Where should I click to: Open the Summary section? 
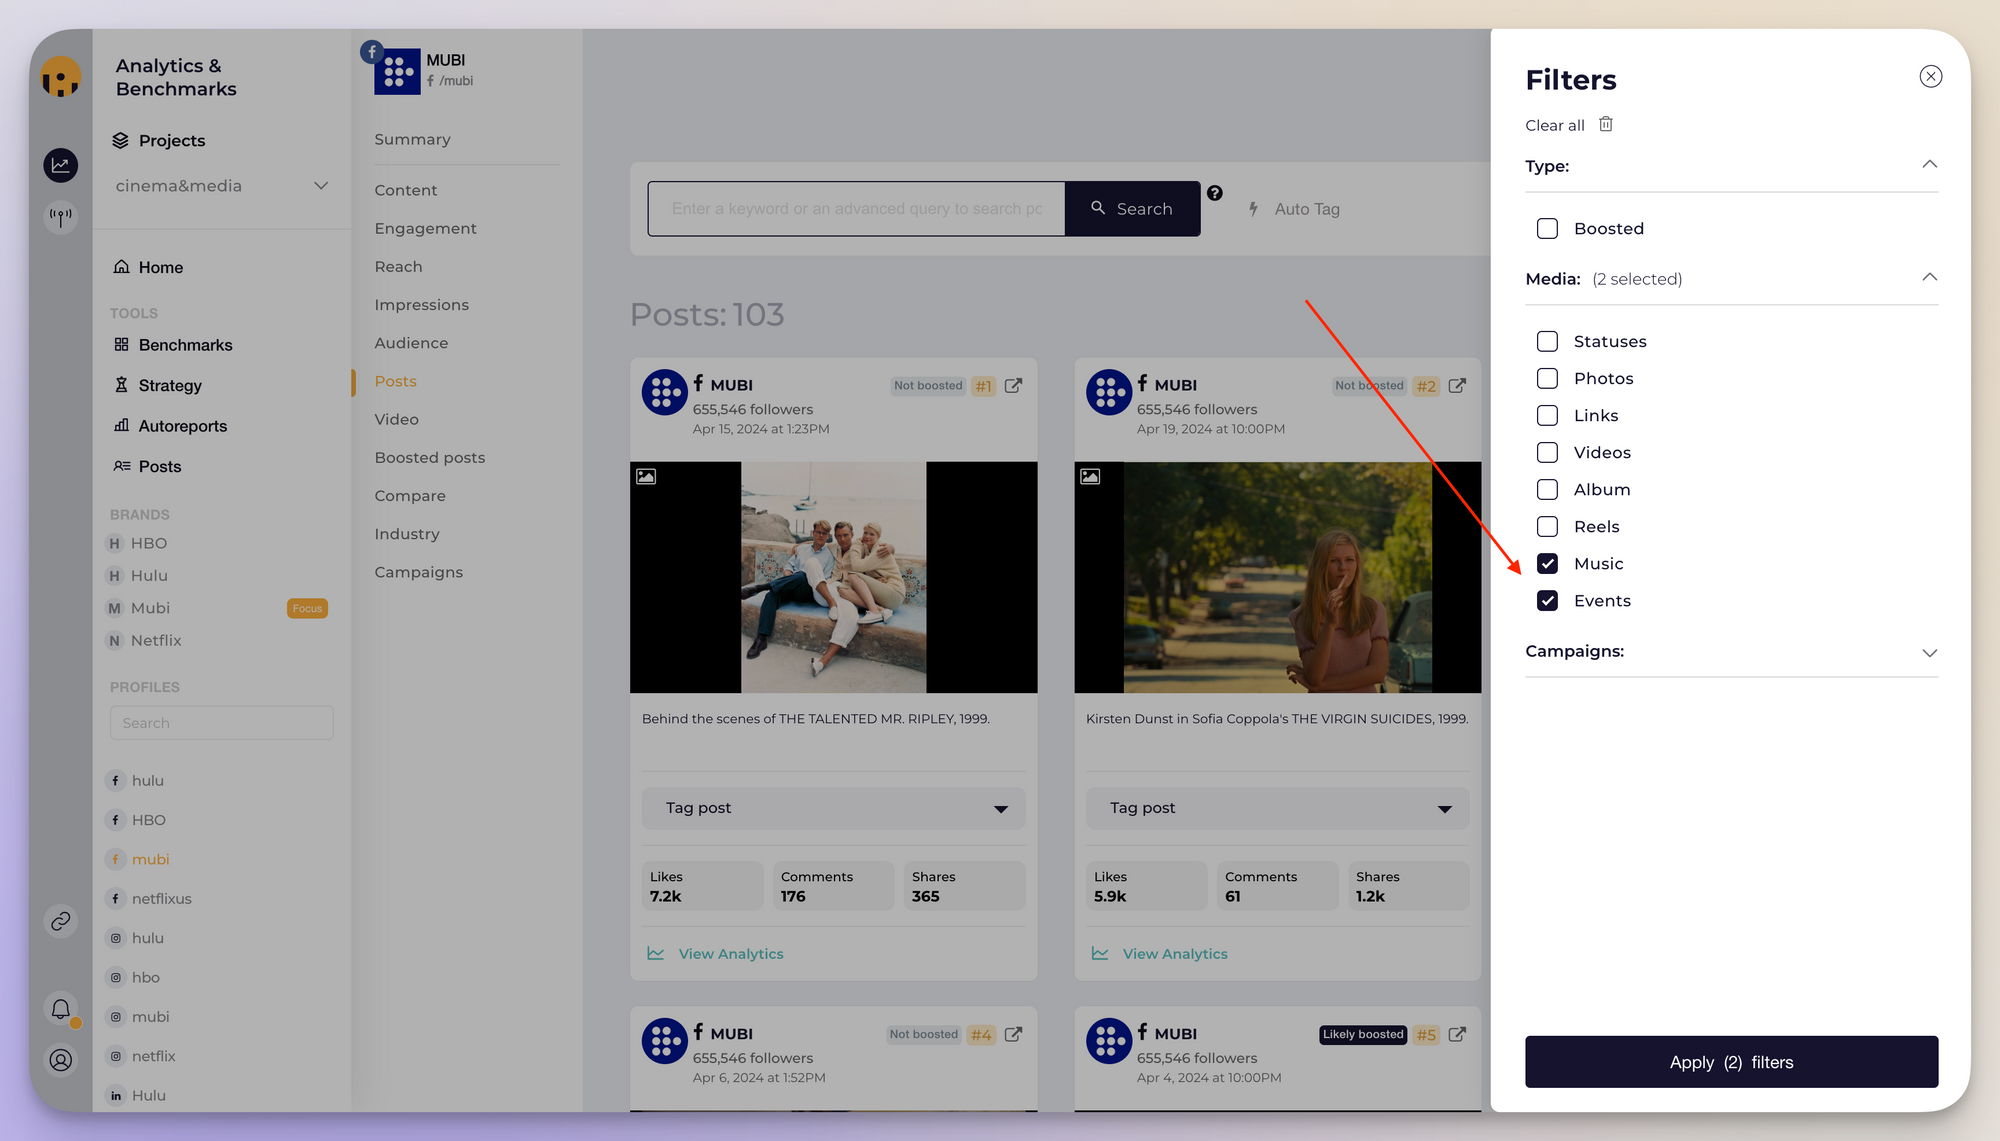412,140
